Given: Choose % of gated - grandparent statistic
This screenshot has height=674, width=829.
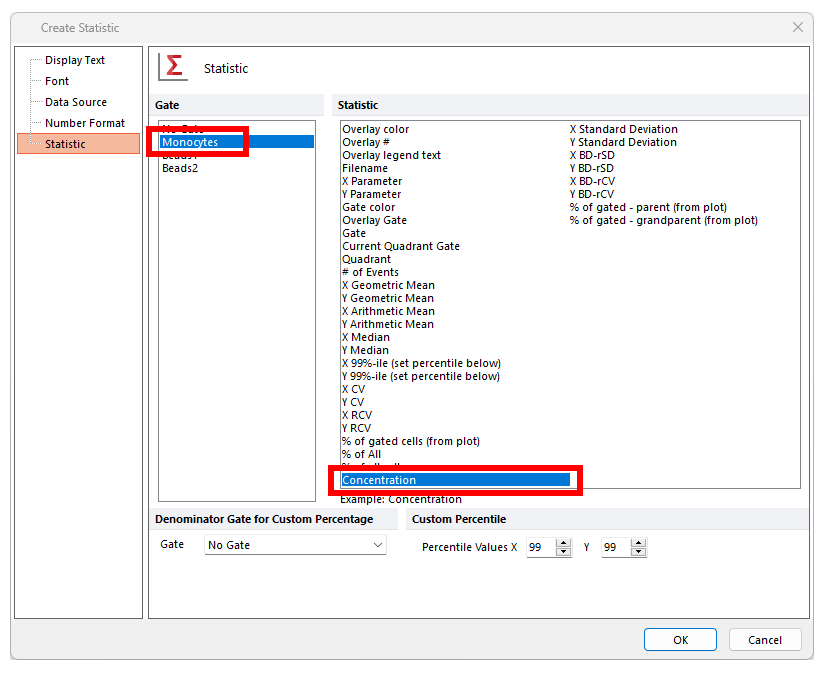Looking at the screenshot, I should [664, 220].
